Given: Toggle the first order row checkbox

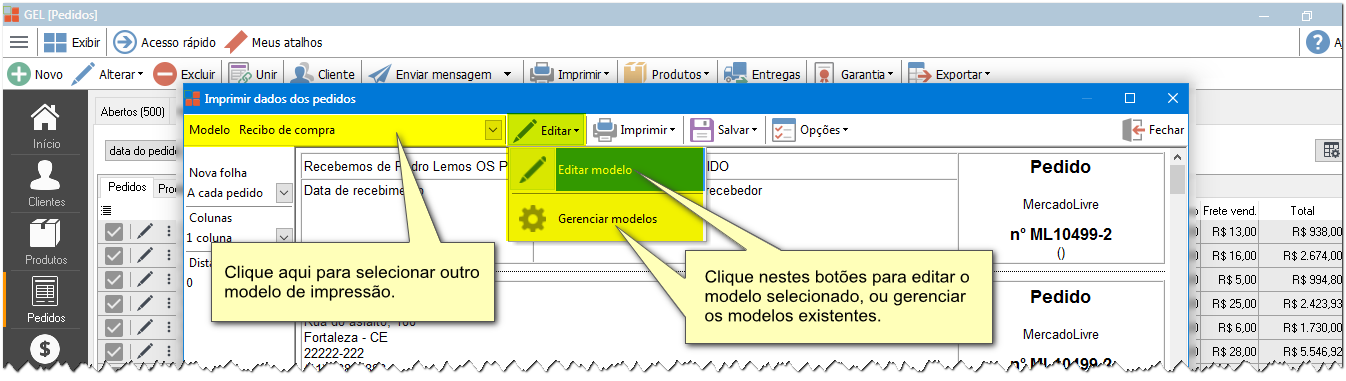Looking at the screenshot, I should [114, 232].
